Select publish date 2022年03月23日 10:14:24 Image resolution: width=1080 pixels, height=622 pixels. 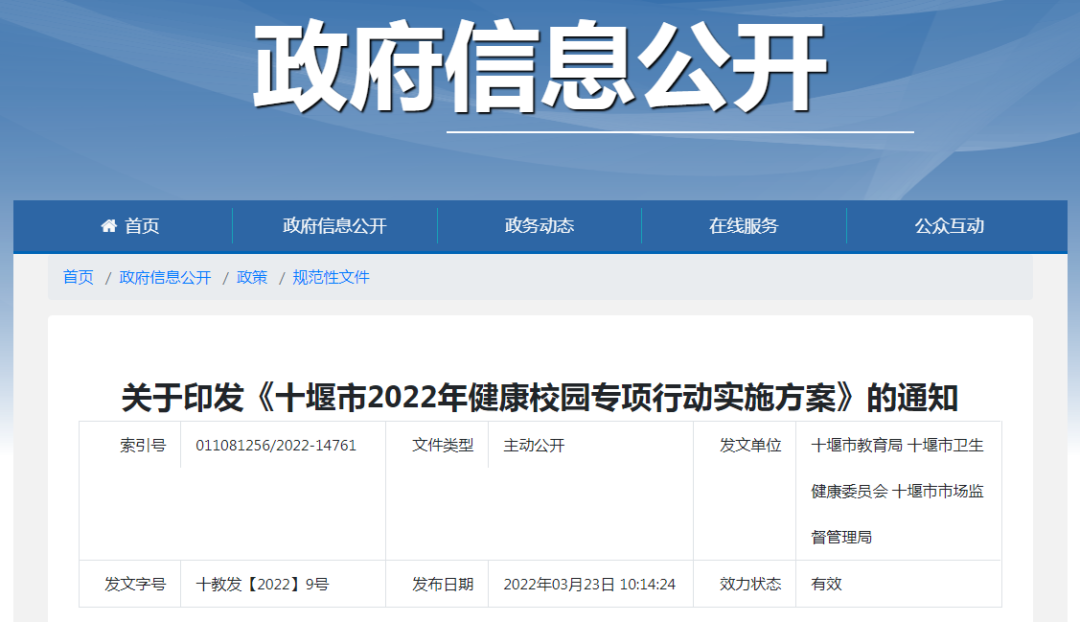point(590,584)
